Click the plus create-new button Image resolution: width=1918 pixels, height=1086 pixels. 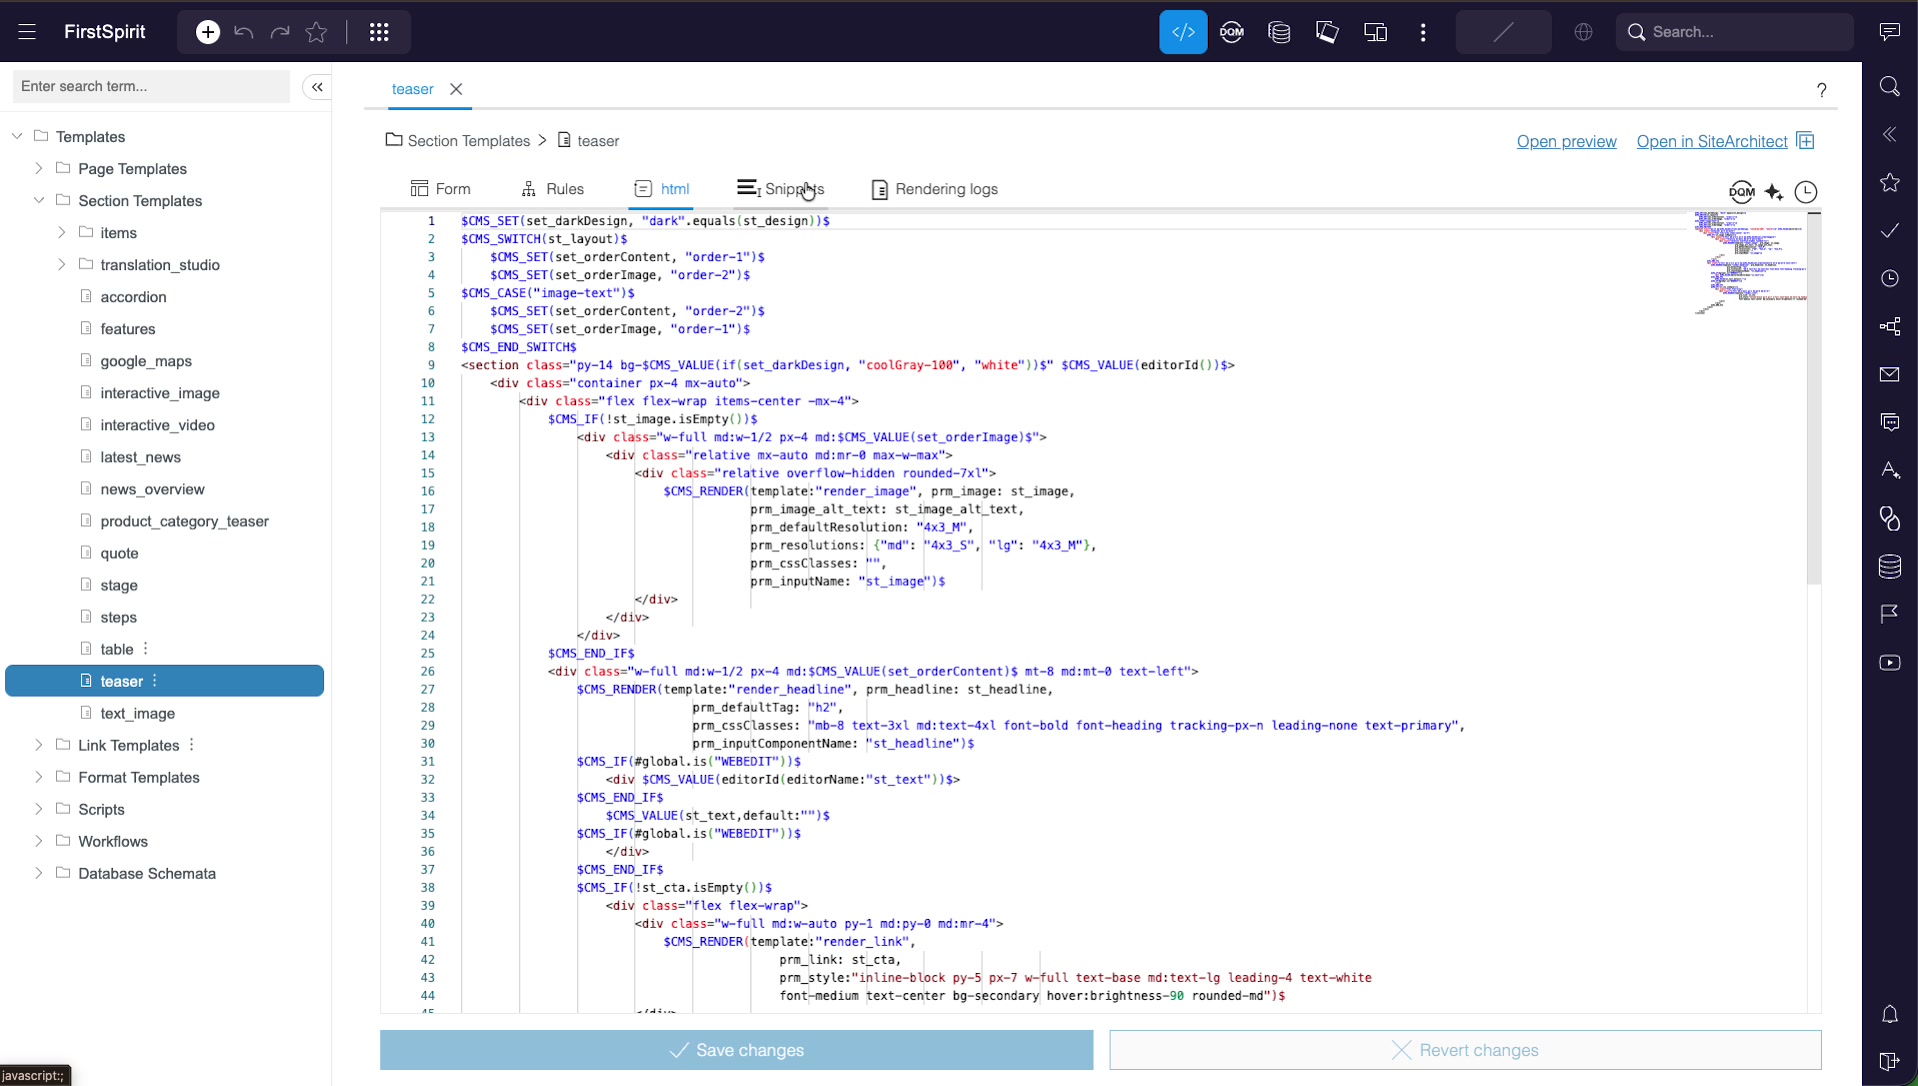208,32
